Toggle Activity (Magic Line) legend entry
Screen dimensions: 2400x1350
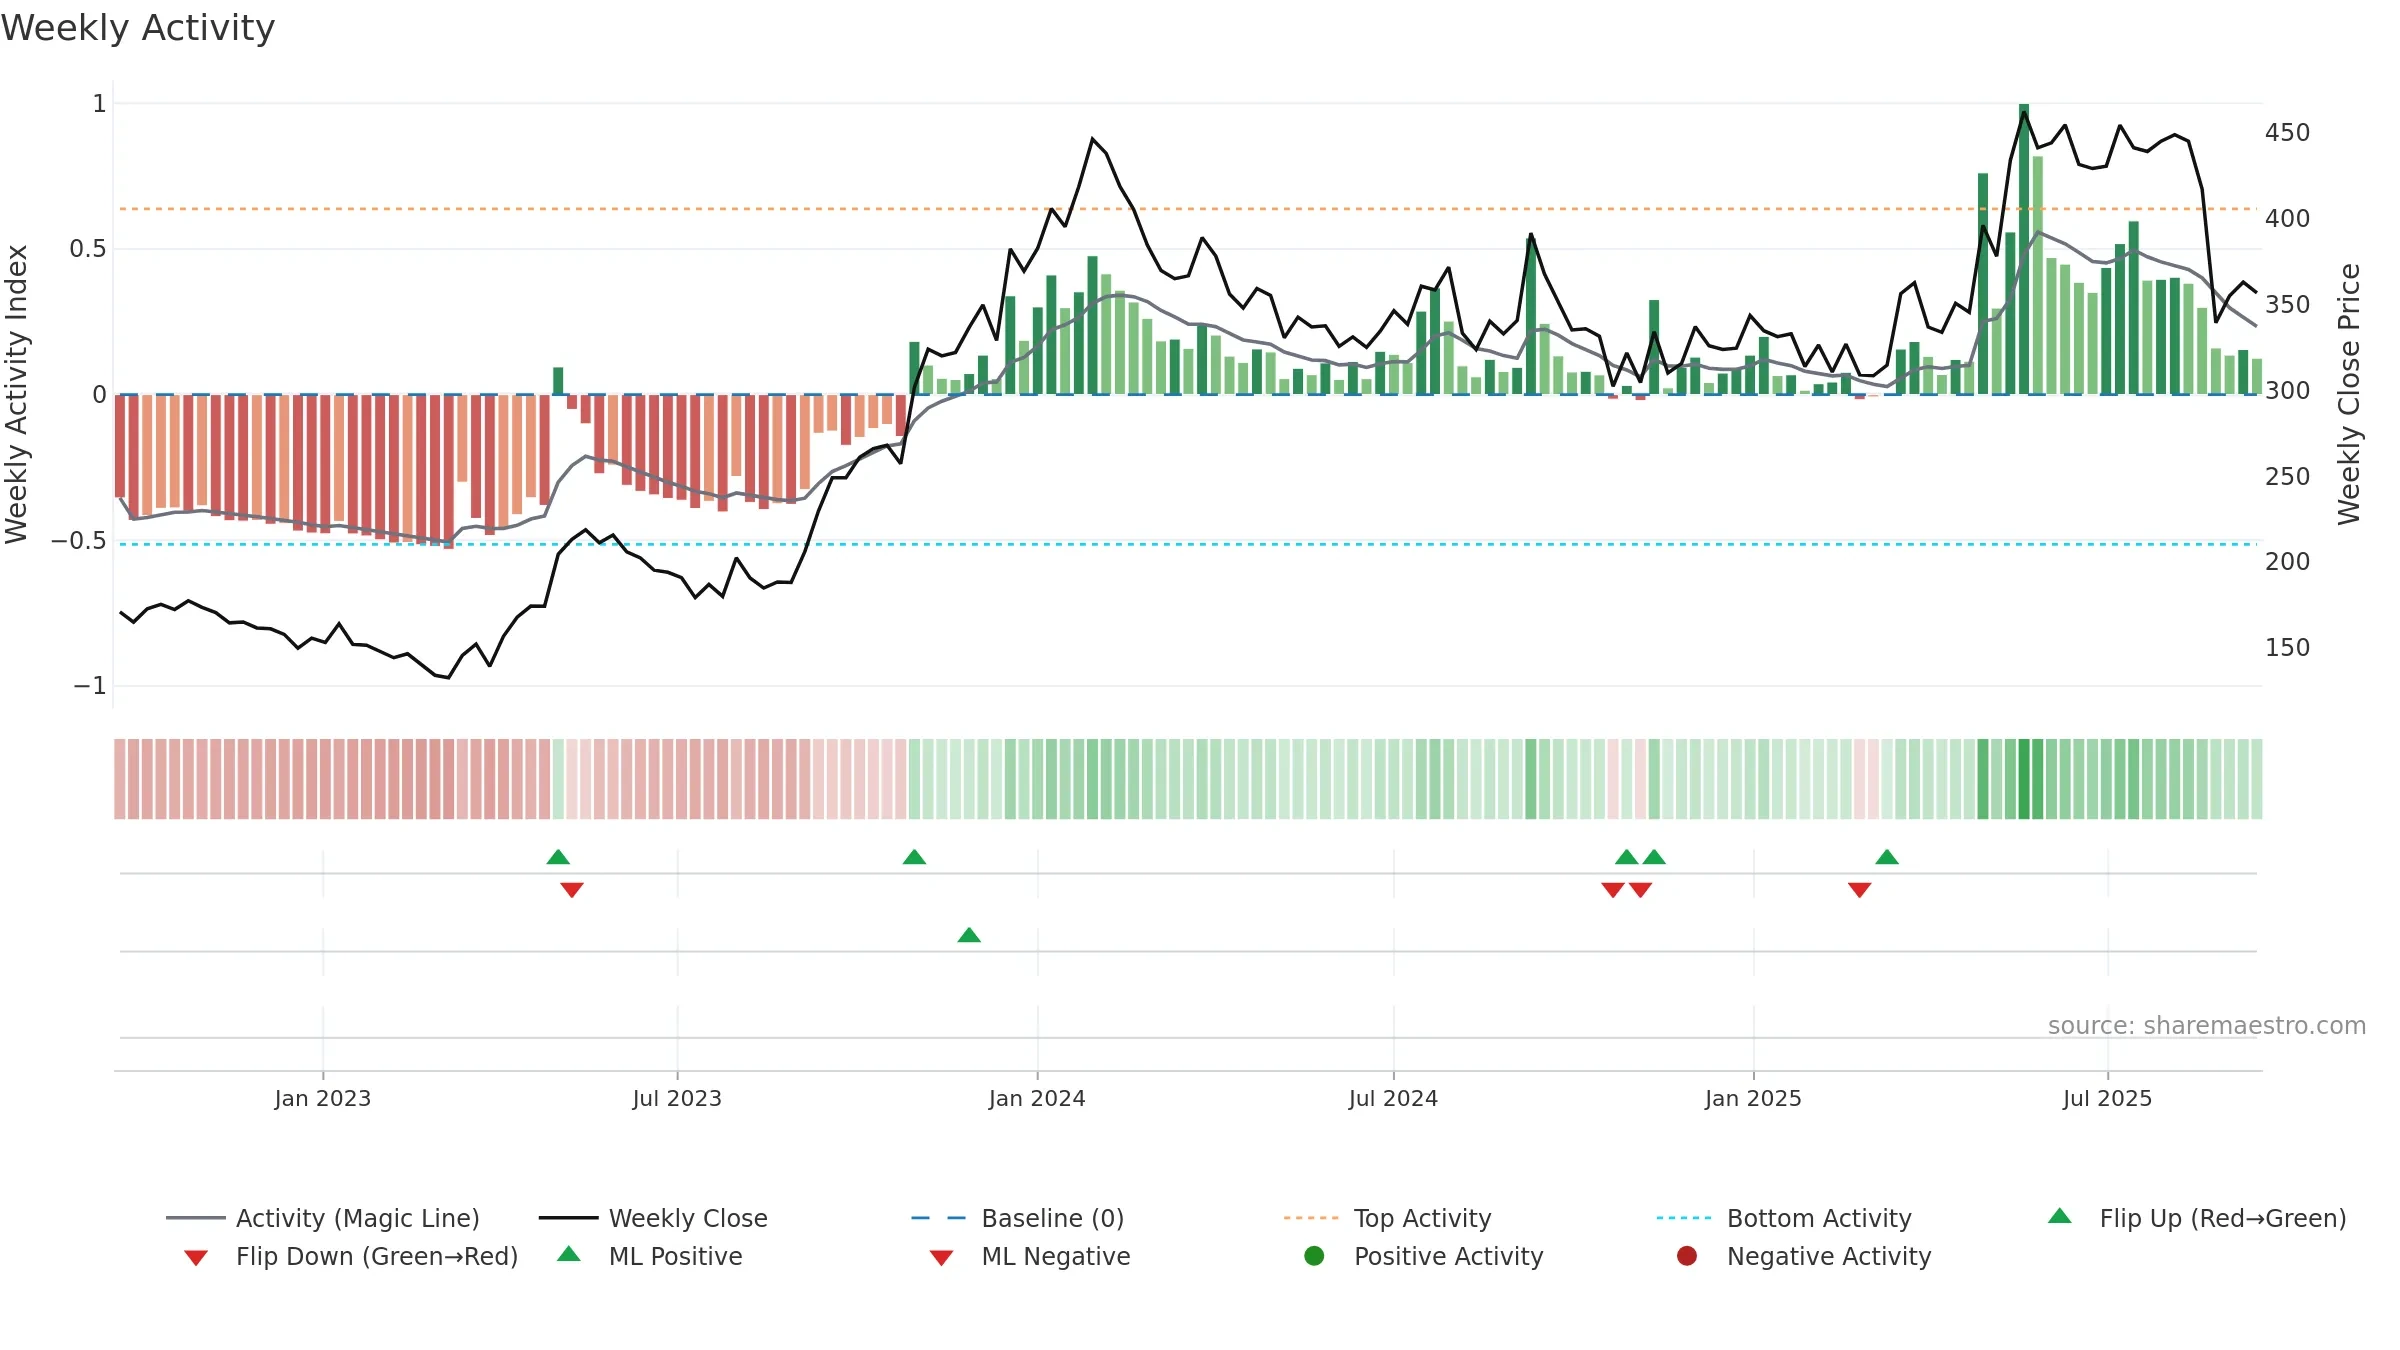(x=323, y=1218)
